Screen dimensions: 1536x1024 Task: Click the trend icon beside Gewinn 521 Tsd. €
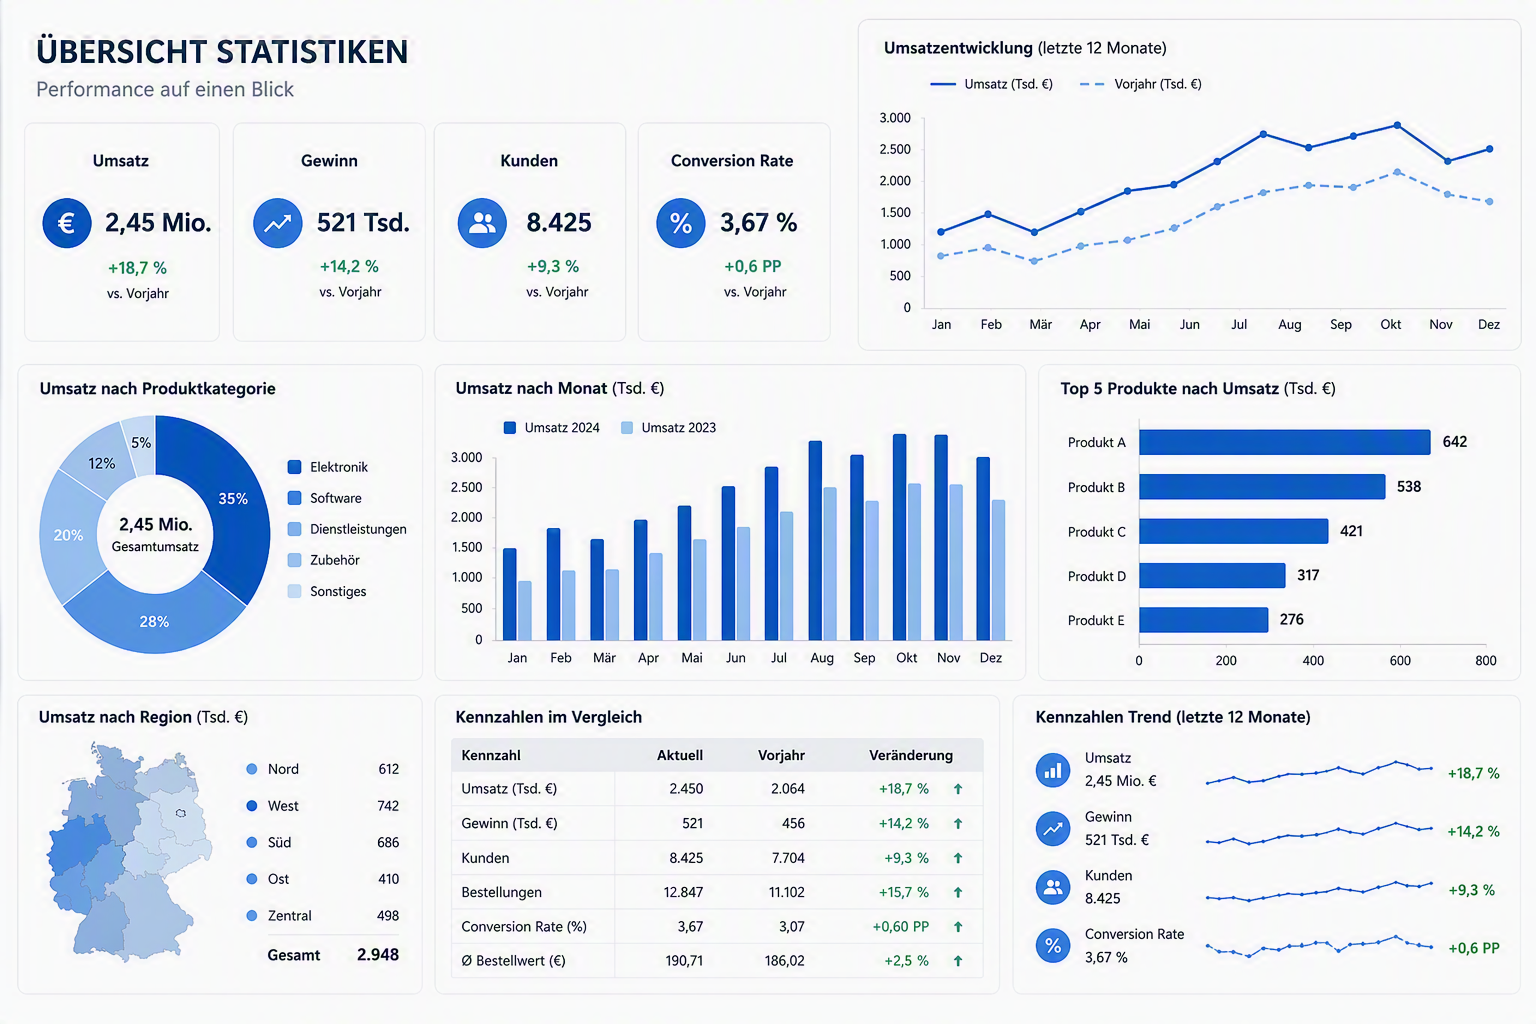coord(1053,828)
